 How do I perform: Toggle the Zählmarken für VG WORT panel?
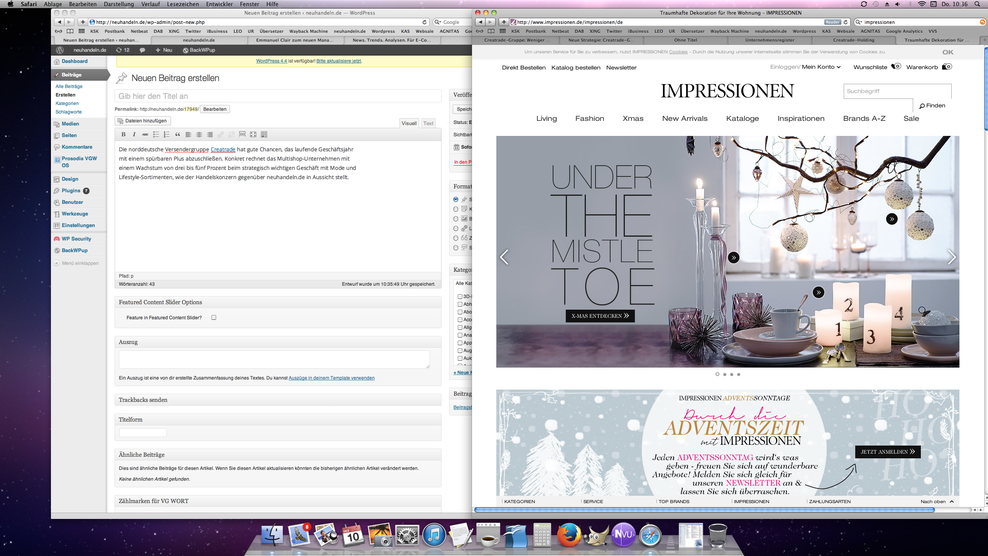coord(278,501)
